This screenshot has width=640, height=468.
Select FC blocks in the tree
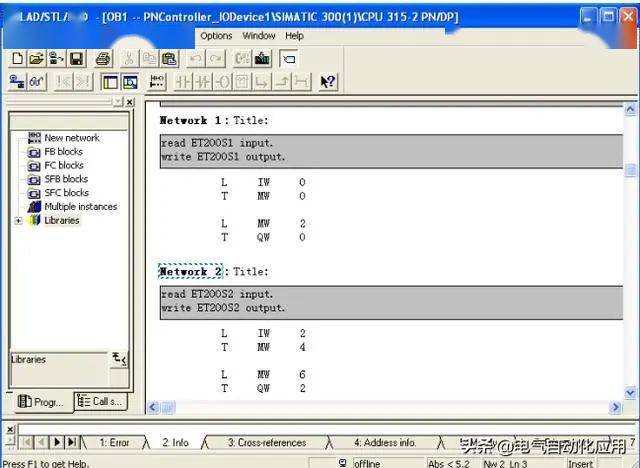click(x=64, y=166)
